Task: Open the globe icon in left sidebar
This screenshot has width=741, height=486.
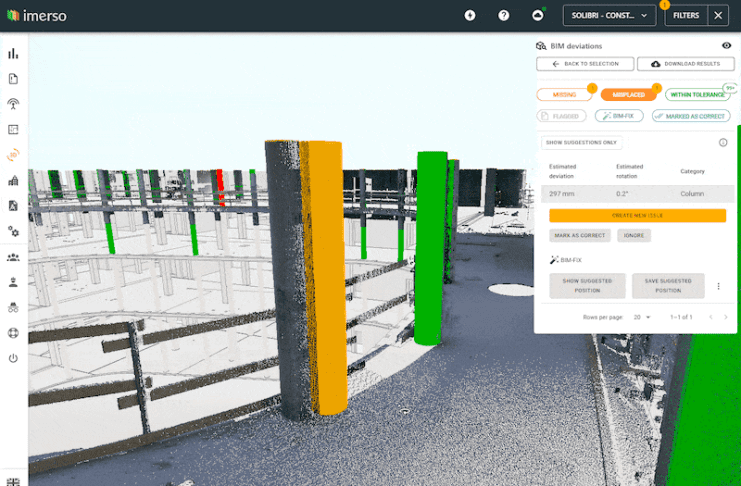Action: tap(13, 333)
